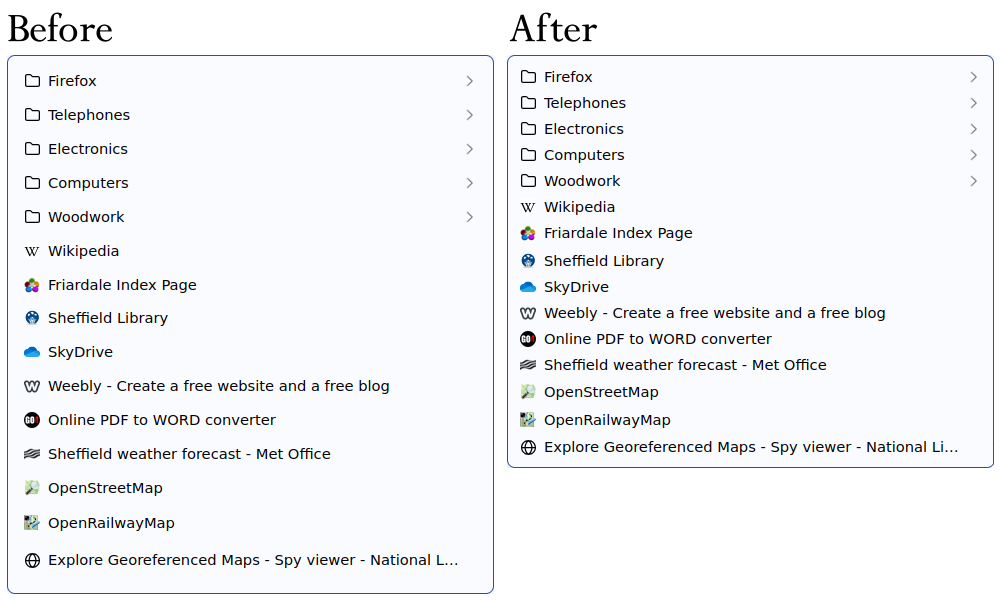
Task: Click the Telephones folder icon in After panel
Action: [528, 103]
